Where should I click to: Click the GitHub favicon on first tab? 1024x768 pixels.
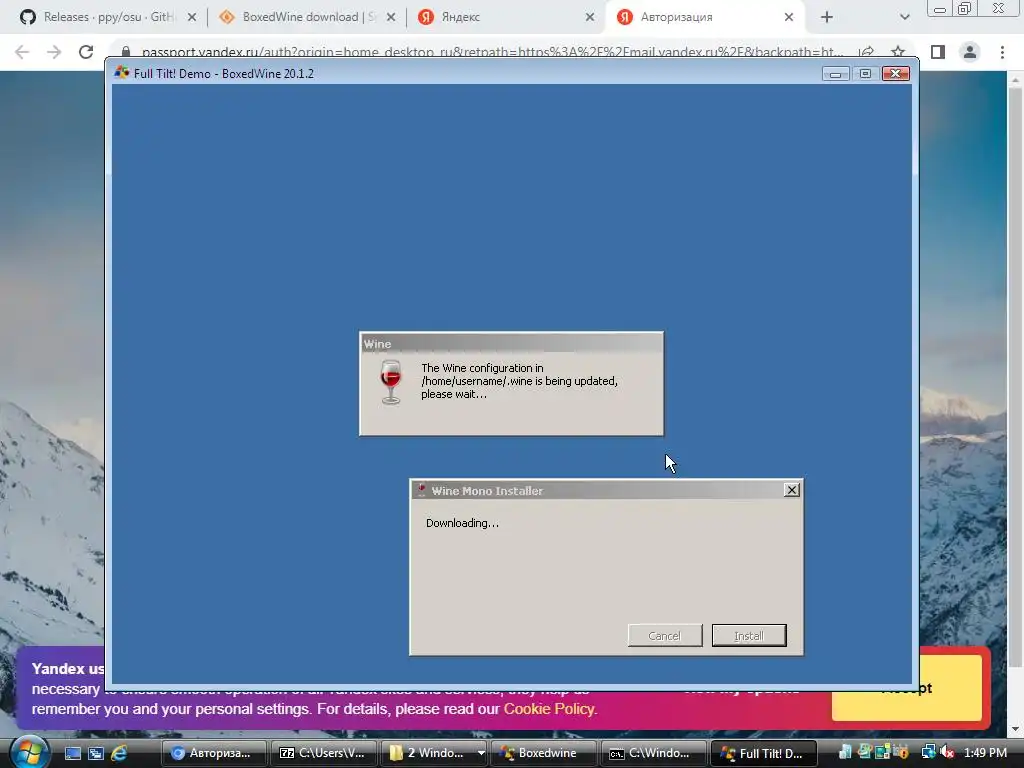pos(27,17)
